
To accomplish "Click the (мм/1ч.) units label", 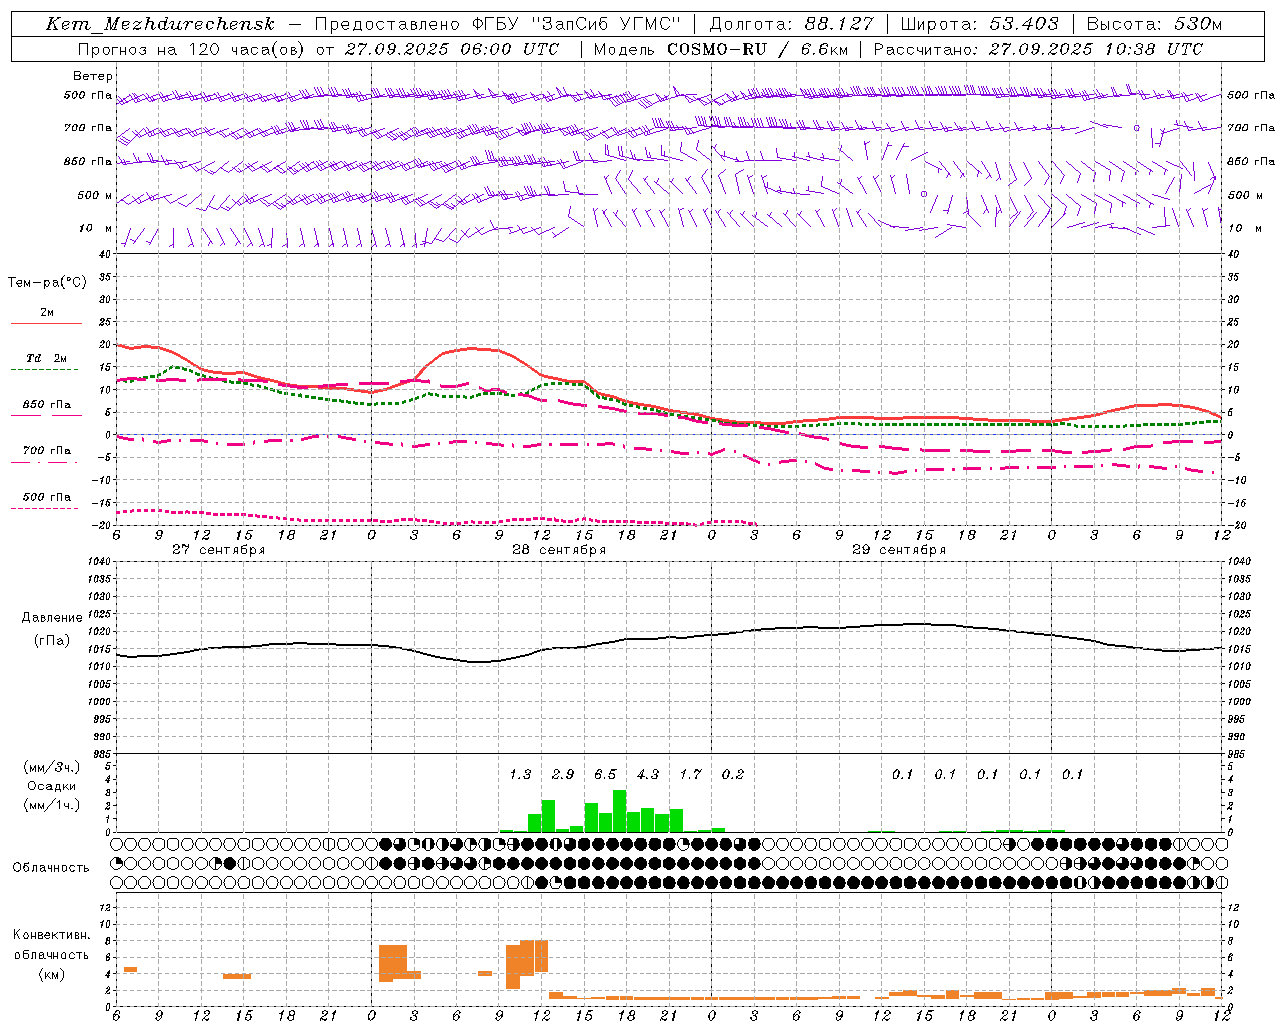I will [51, 805].
